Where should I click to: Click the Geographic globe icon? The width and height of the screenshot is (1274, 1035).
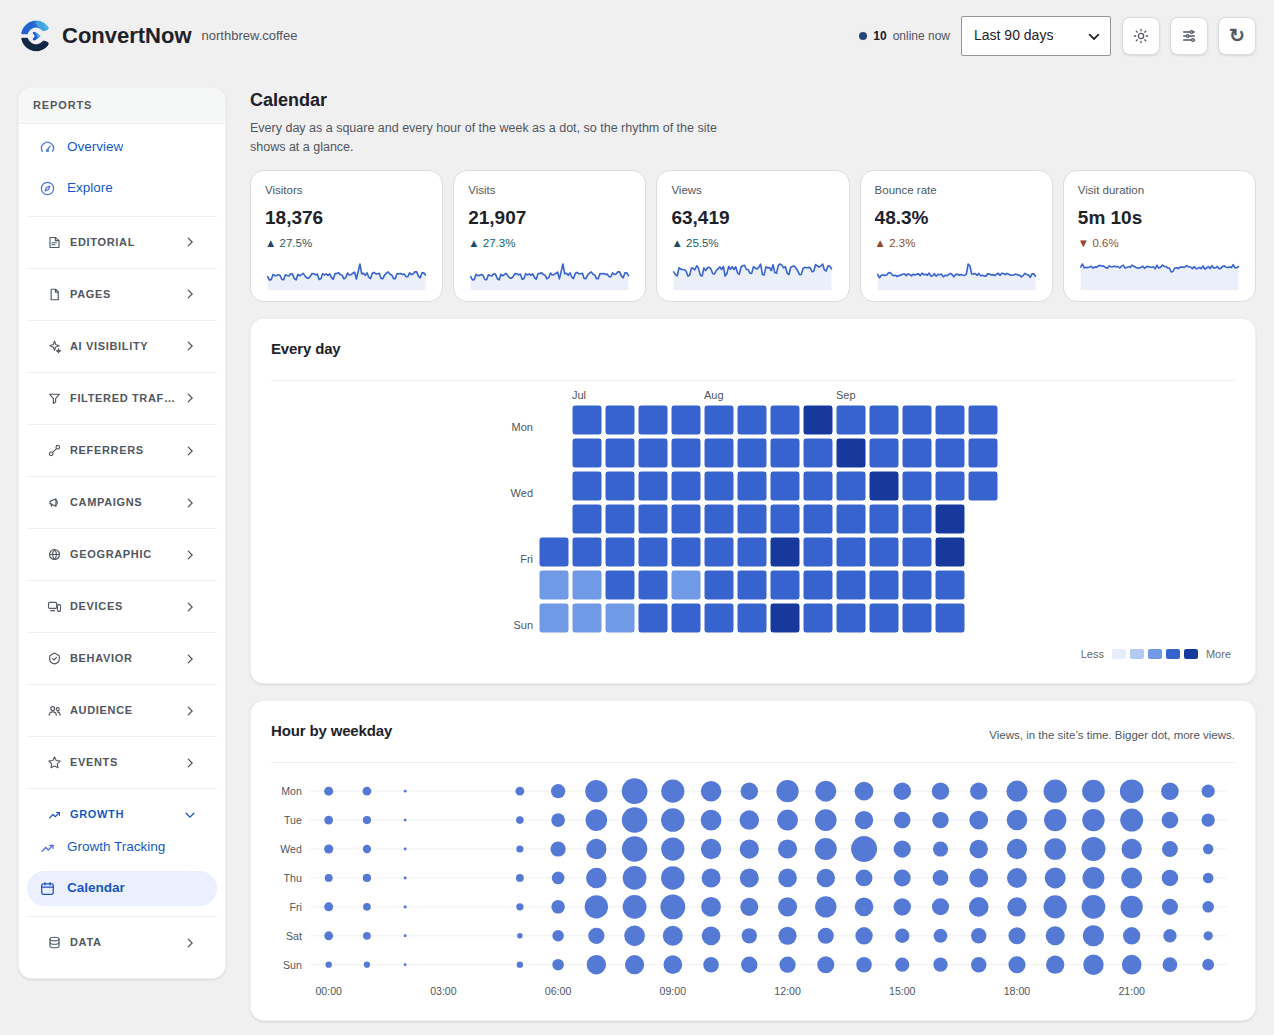coord(54,555)
